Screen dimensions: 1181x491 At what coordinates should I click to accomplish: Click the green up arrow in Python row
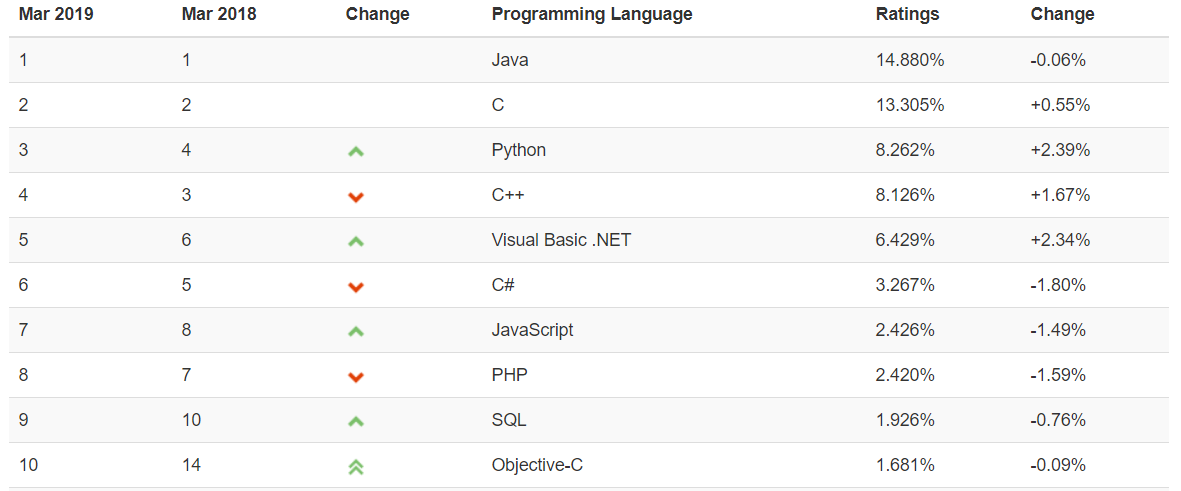[356, 151]
